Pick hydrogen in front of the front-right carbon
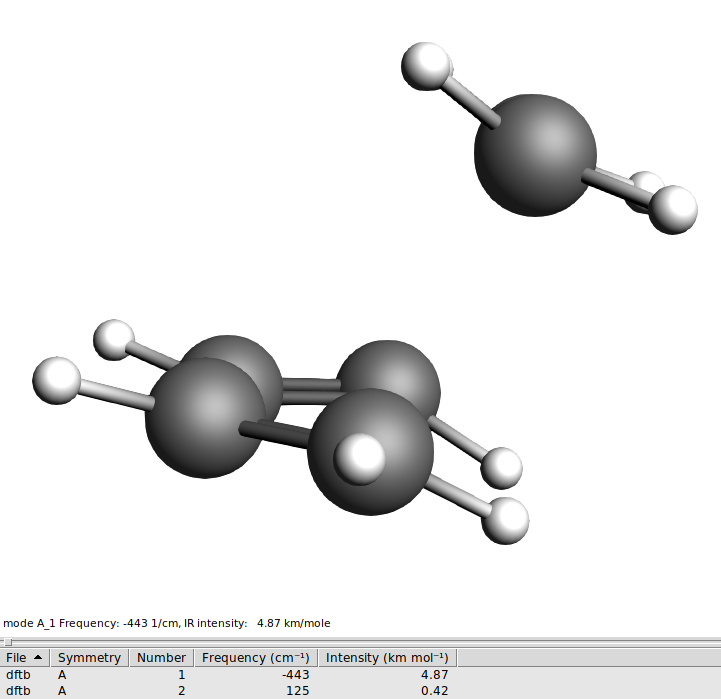 coord(359,458)
